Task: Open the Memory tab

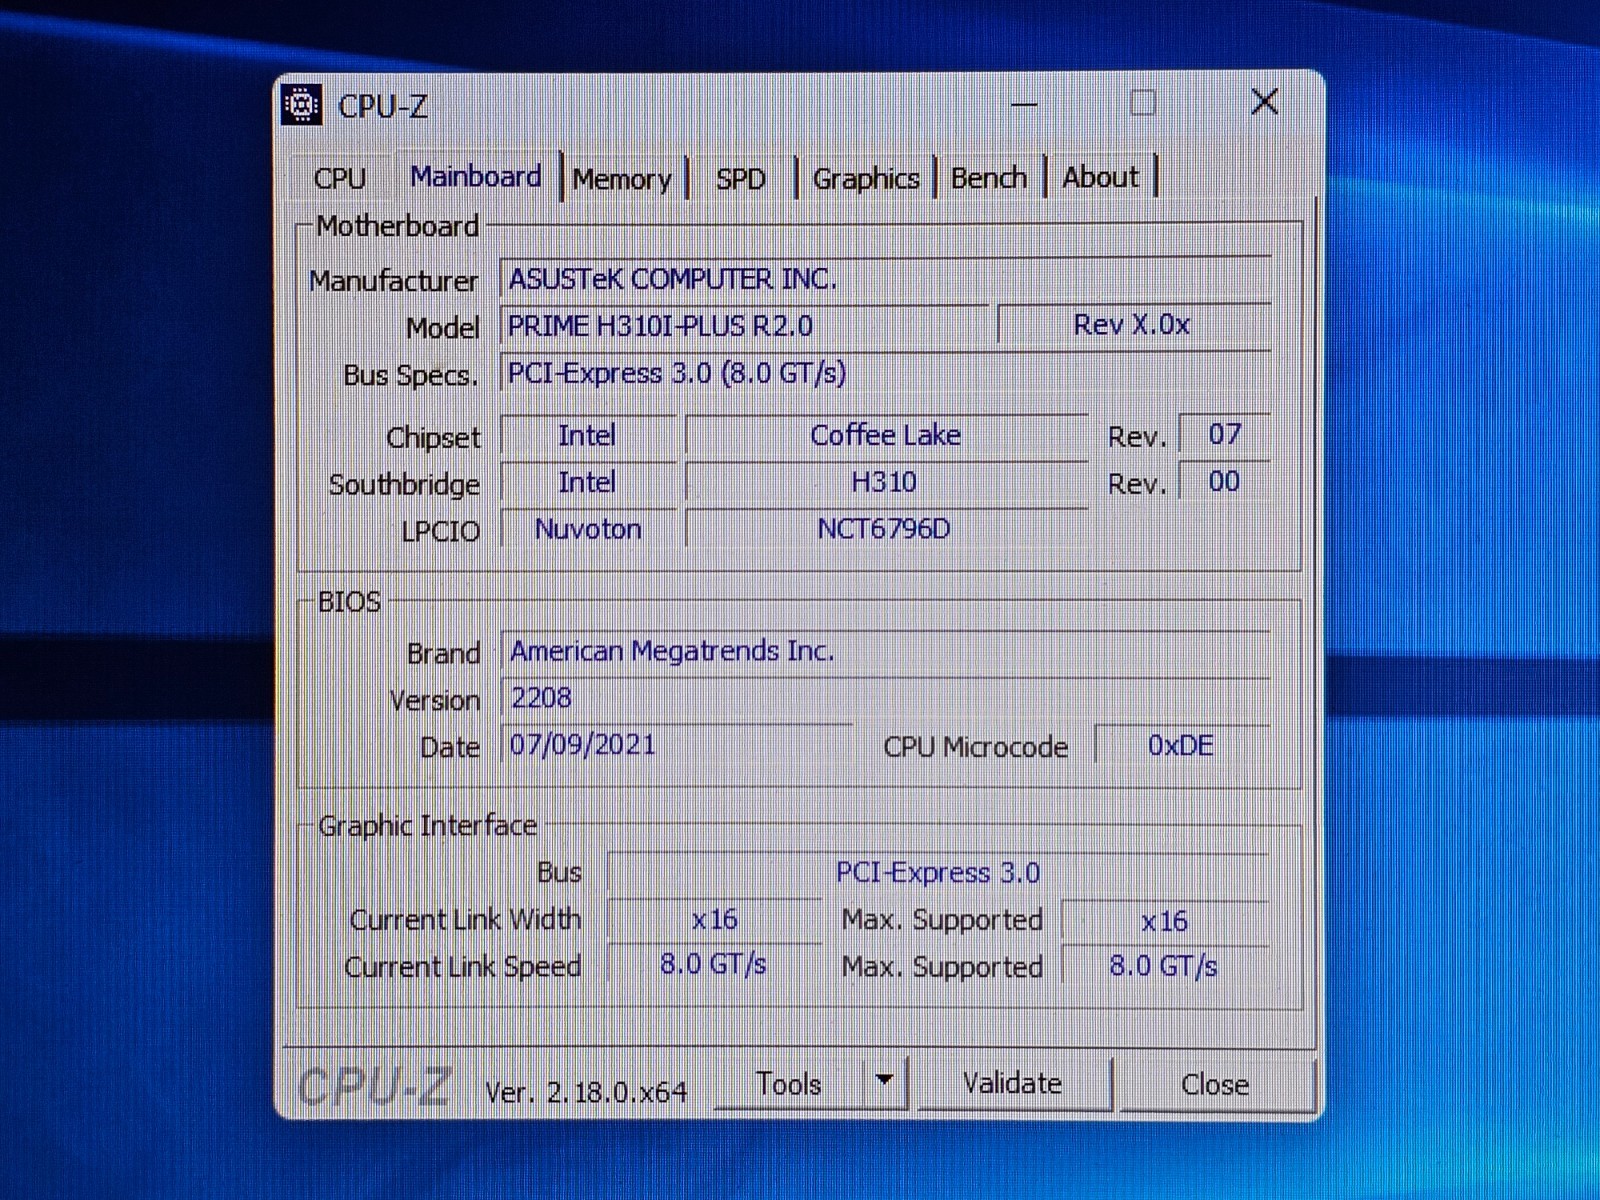Action: [622, 179]
